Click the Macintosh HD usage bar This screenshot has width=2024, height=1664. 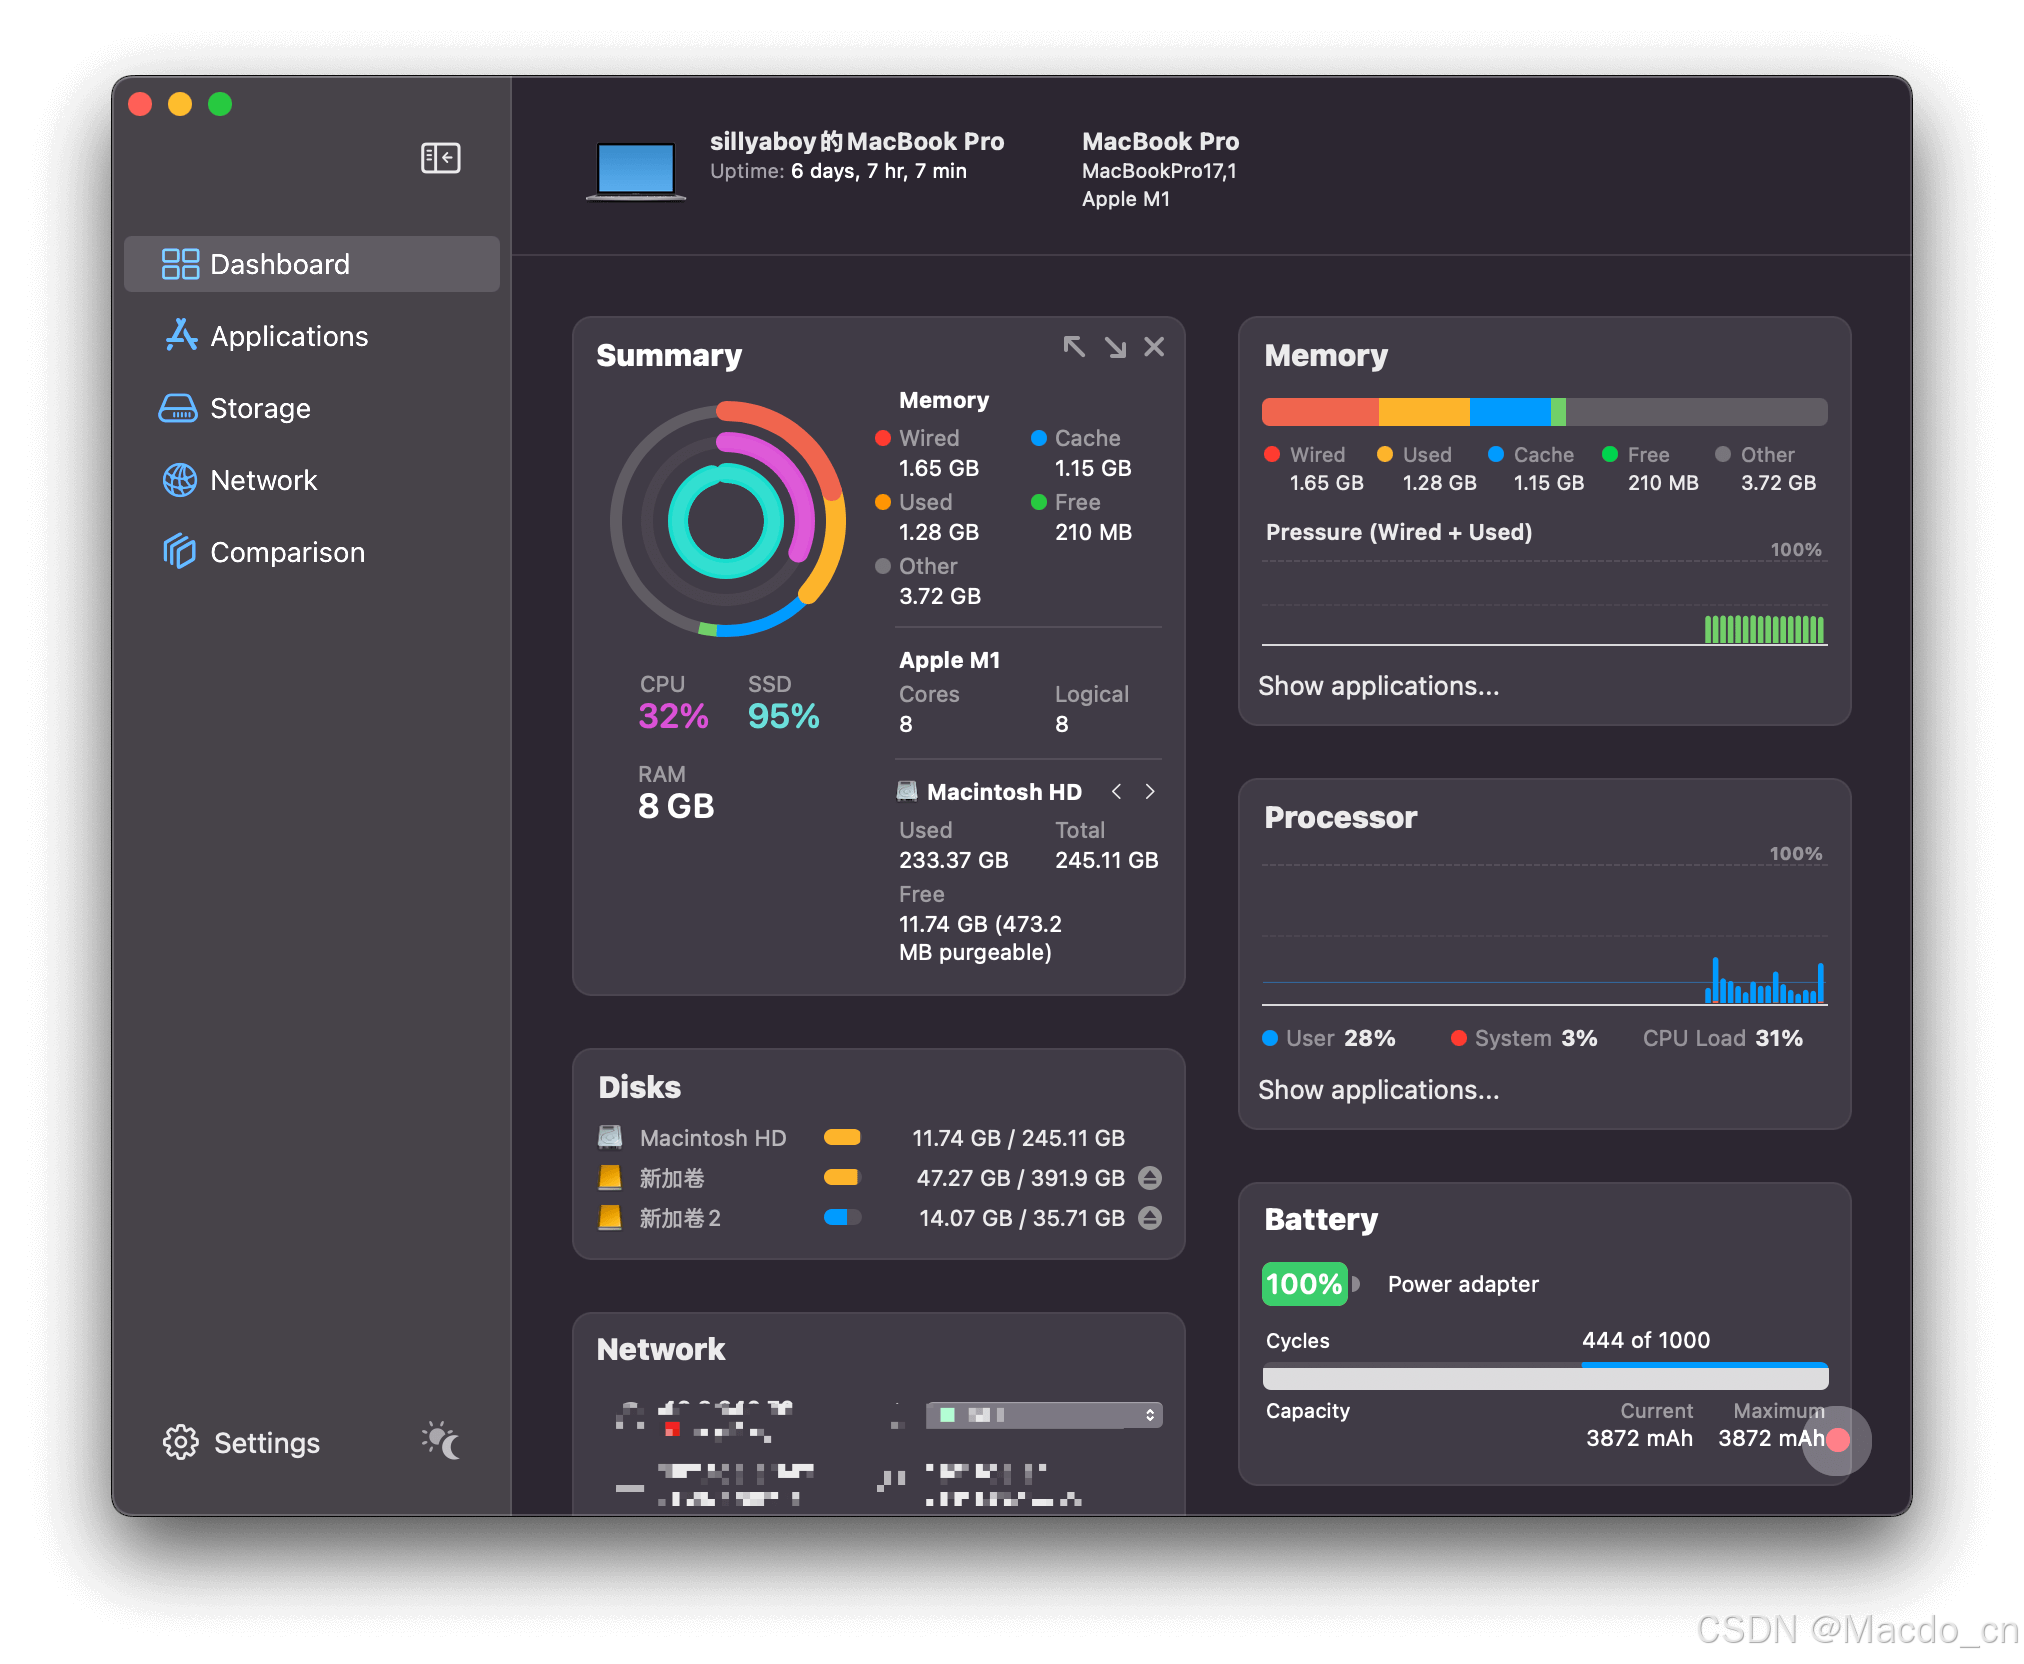point(842,1137)
